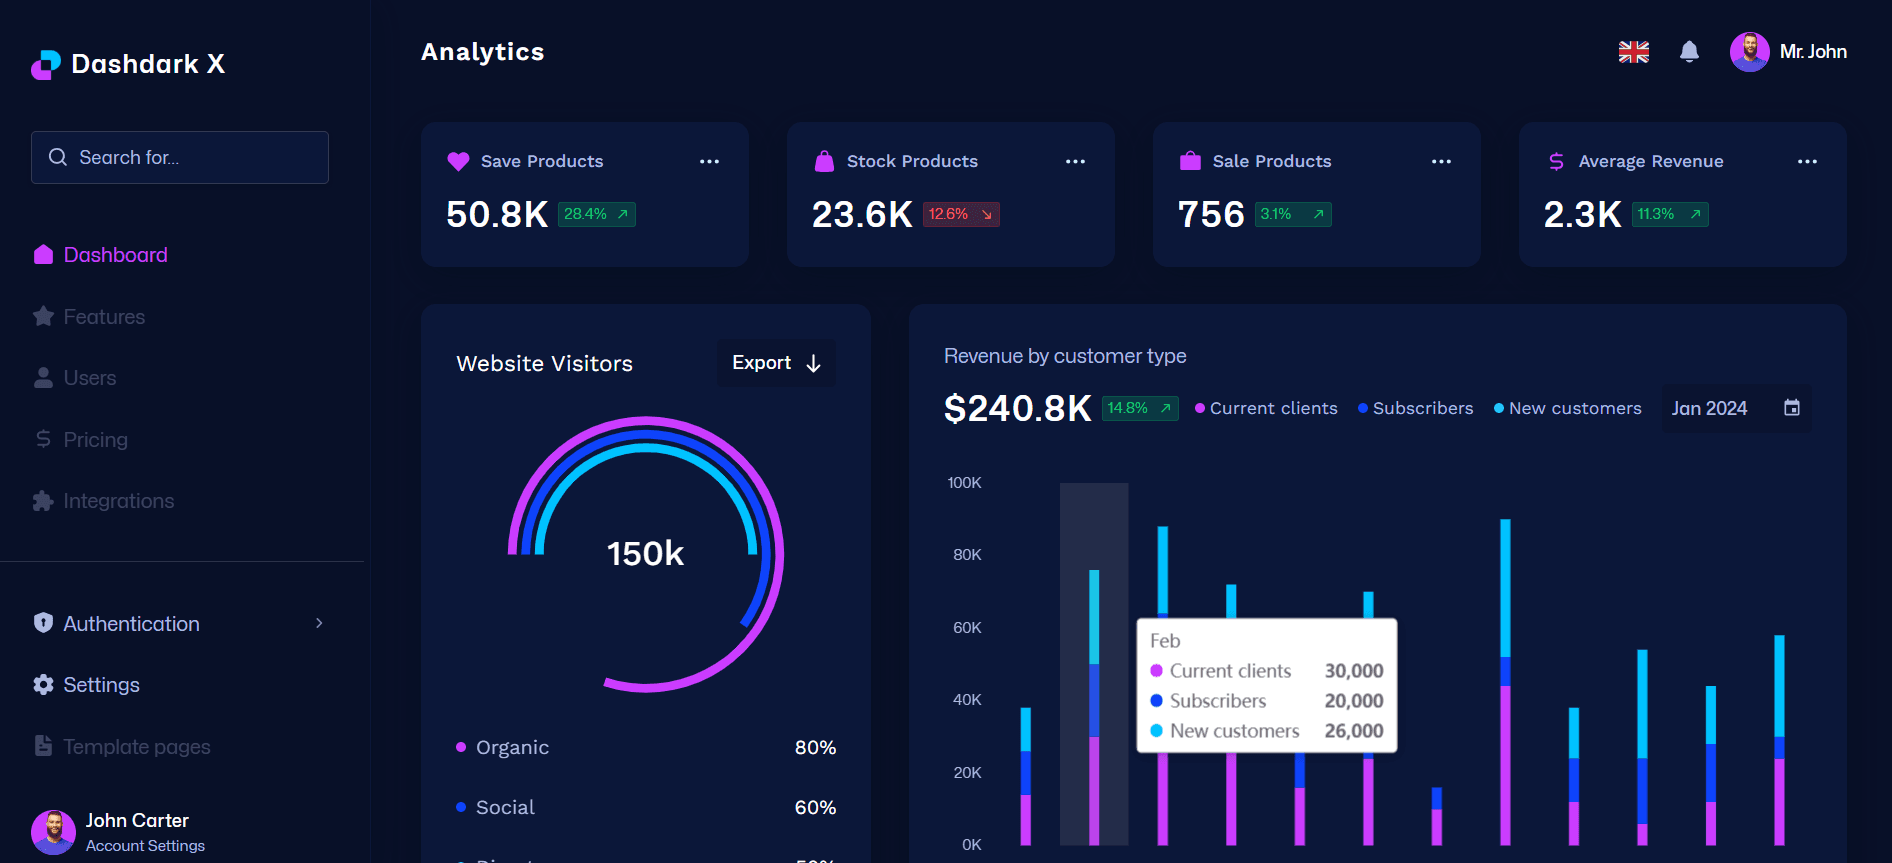Click the 28.4% growth badge
This screenshot has width=1892, height=863.
pyautogui.click(x=596, y=214)
